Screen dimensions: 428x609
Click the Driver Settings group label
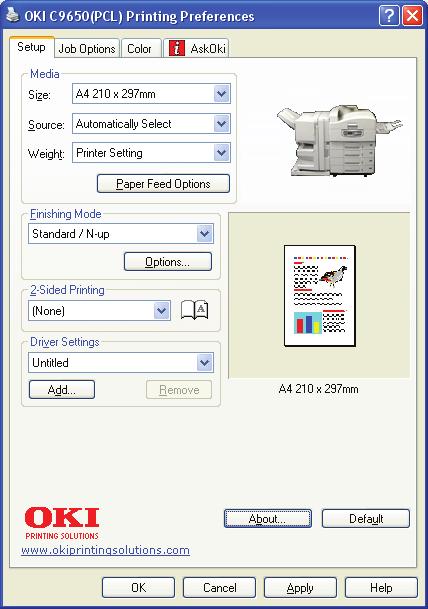tap(64, 342)
